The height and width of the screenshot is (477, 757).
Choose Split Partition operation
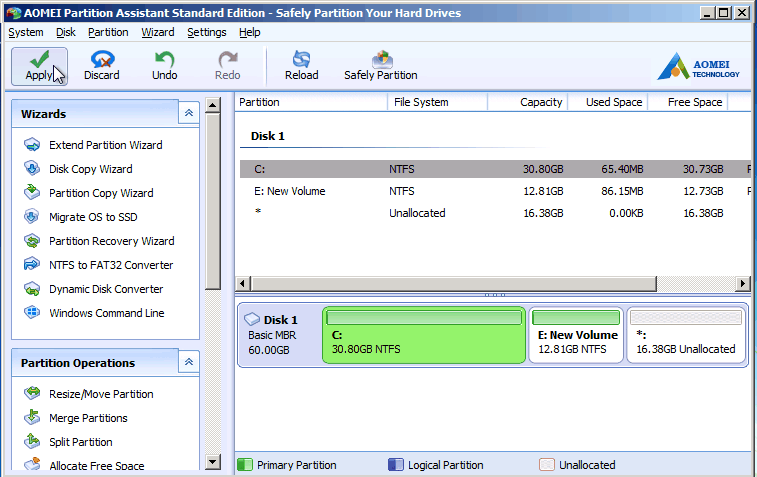81,442
